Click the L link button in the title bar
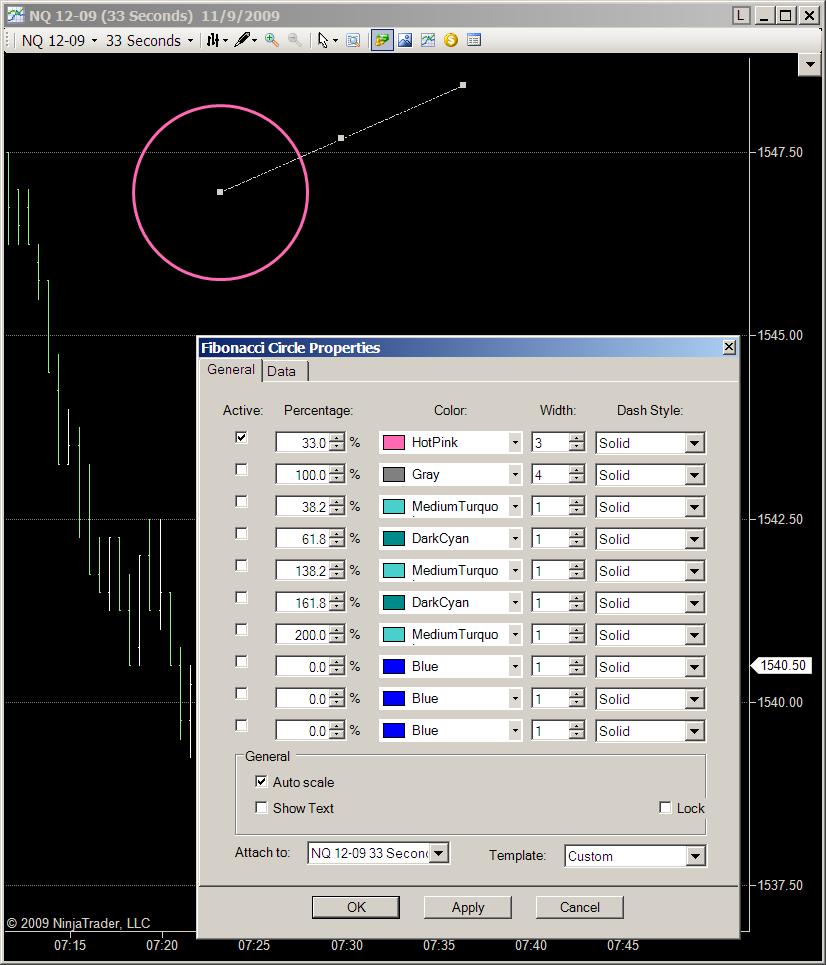The width and height of the screenshot is (826, 965). (x=740, y=15)
